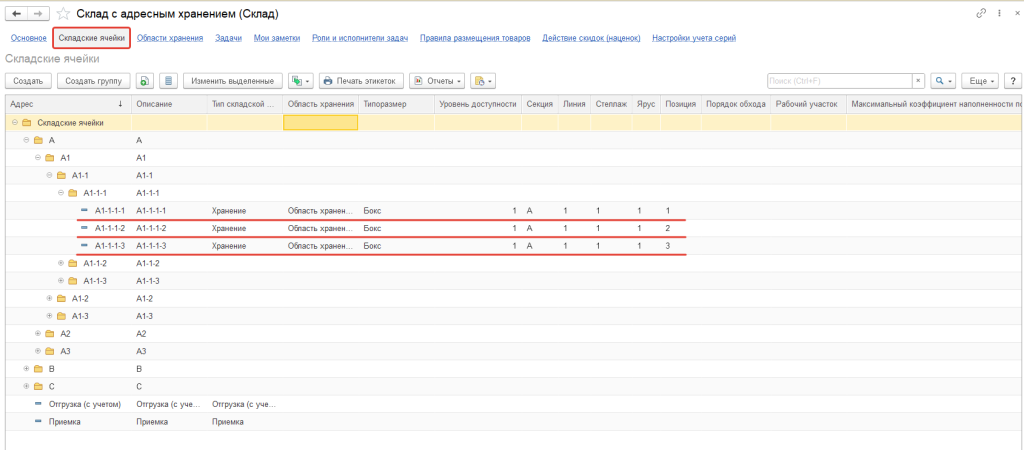Viewport: 1024px width, 450px height.
Task: Click the list view mode icon
Action: [168, 80]
